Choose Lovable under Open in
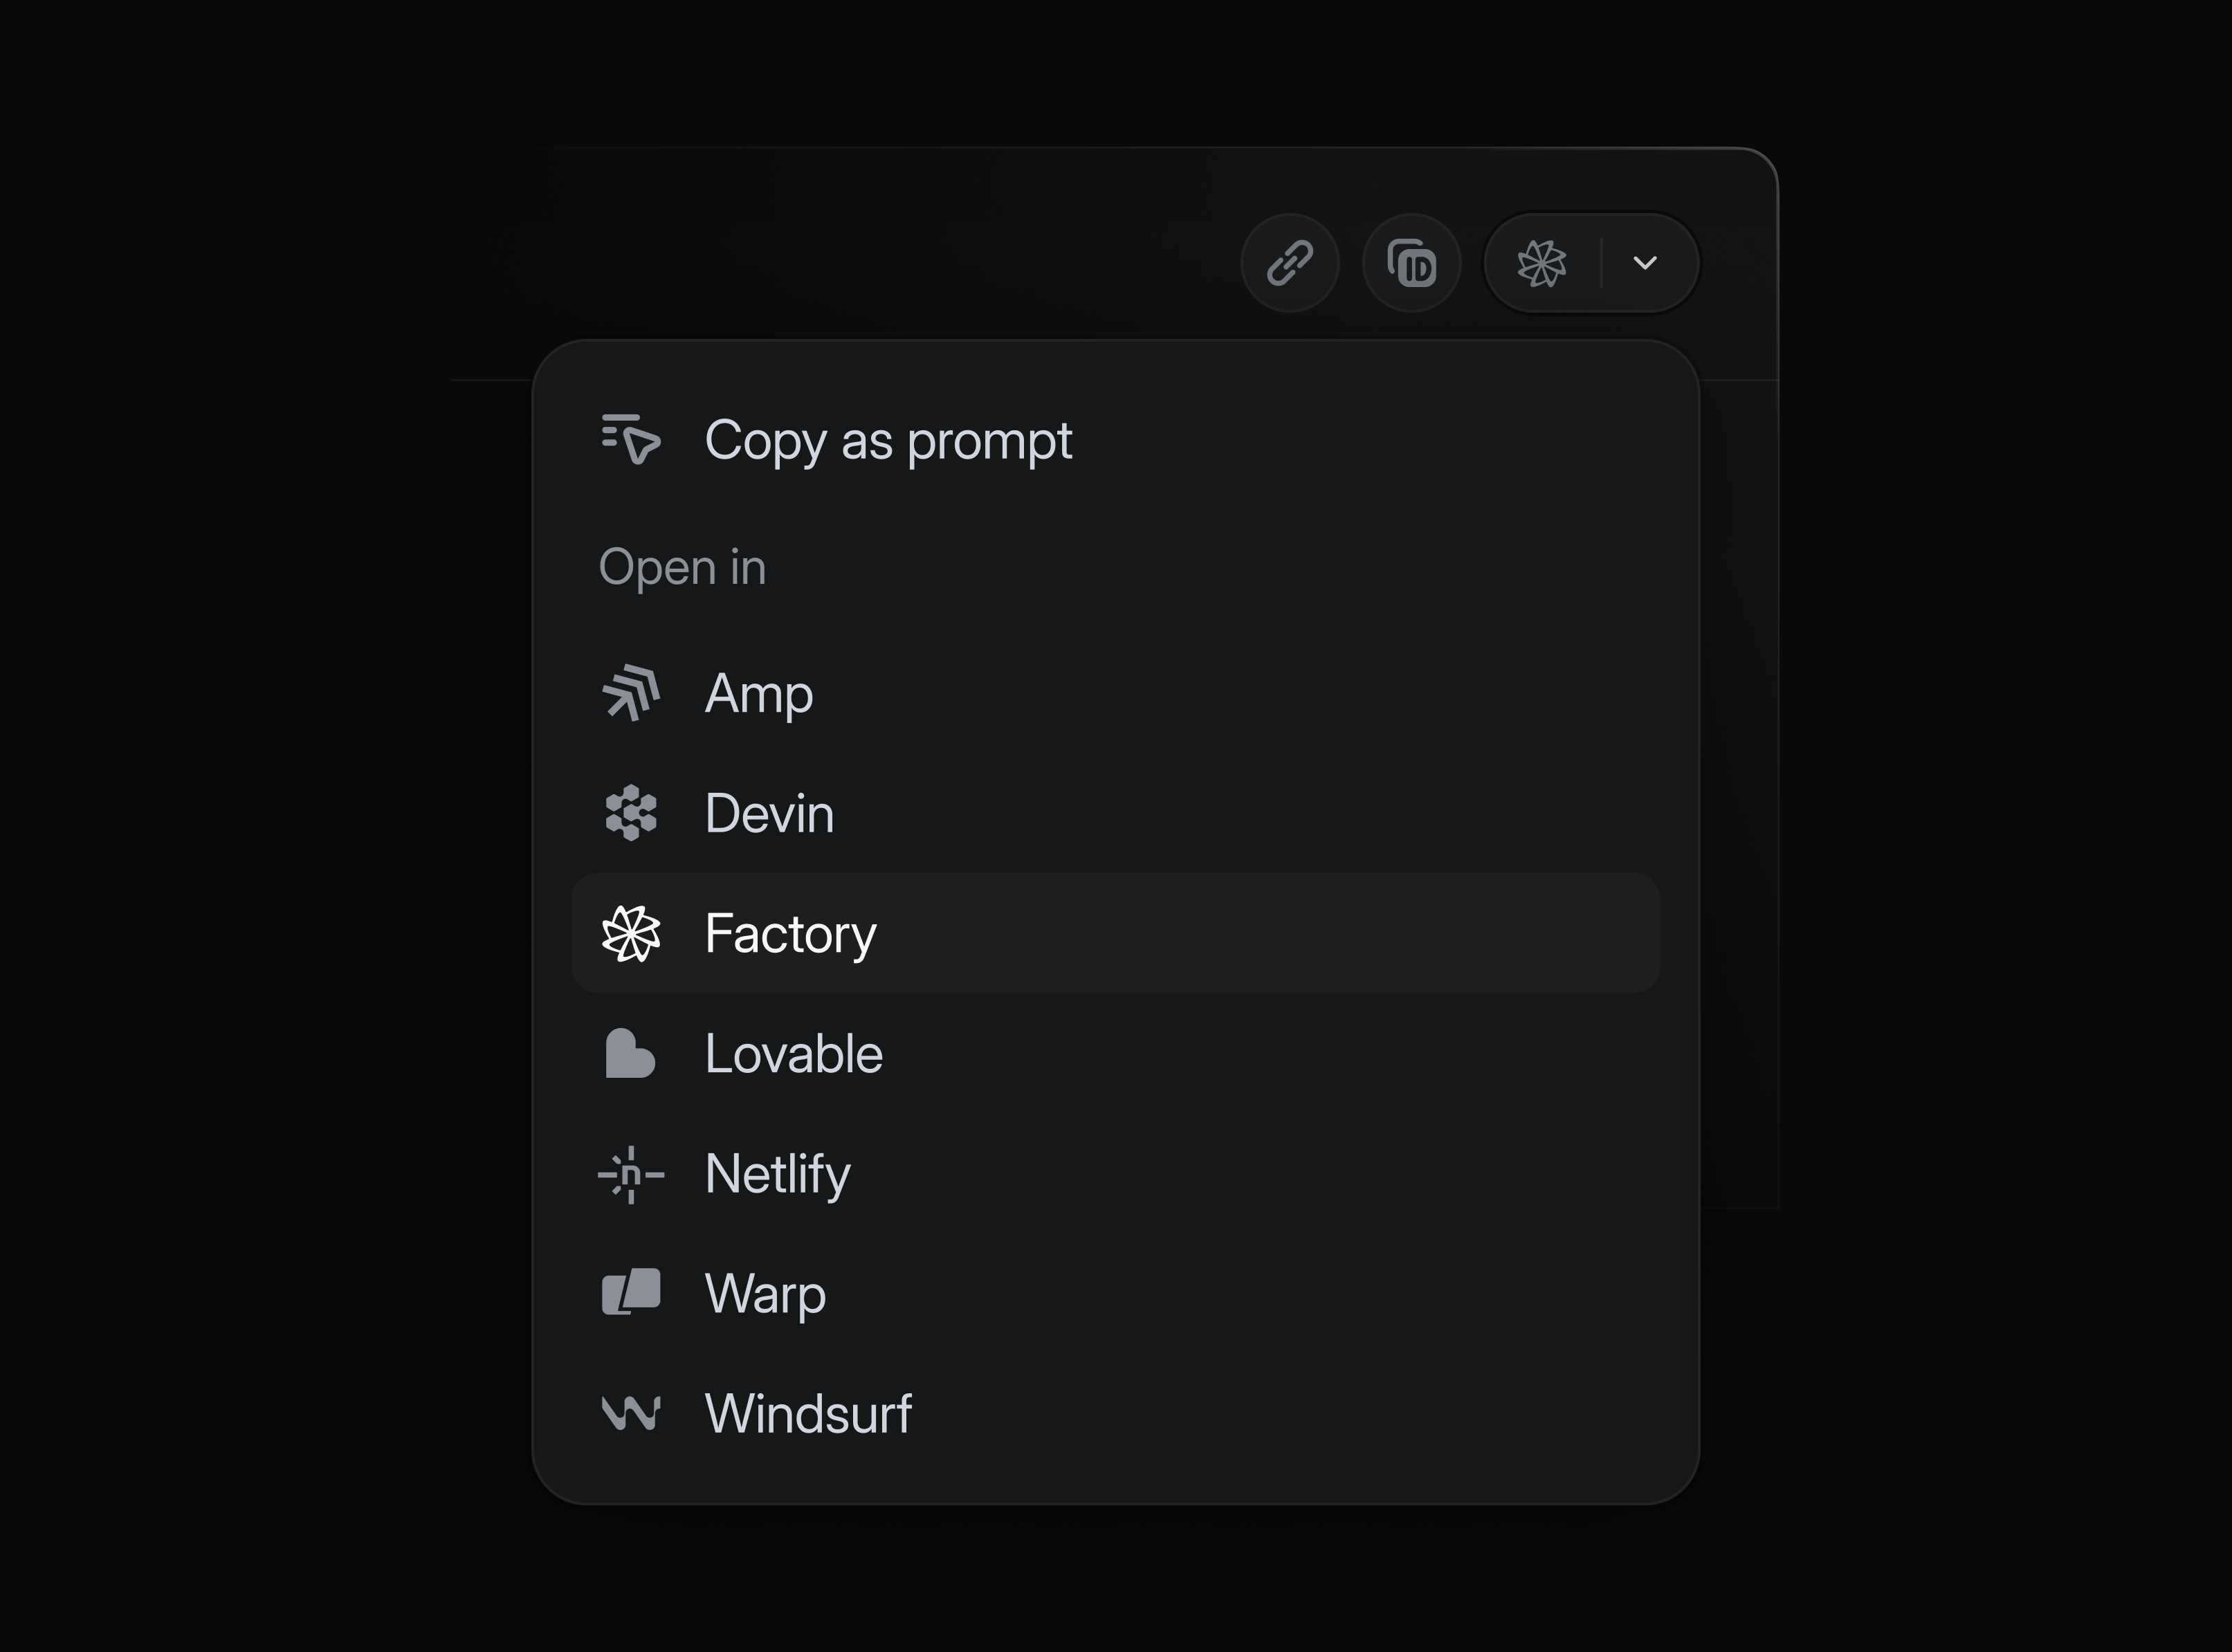 pyautogui.click(x=794, y=1053)
